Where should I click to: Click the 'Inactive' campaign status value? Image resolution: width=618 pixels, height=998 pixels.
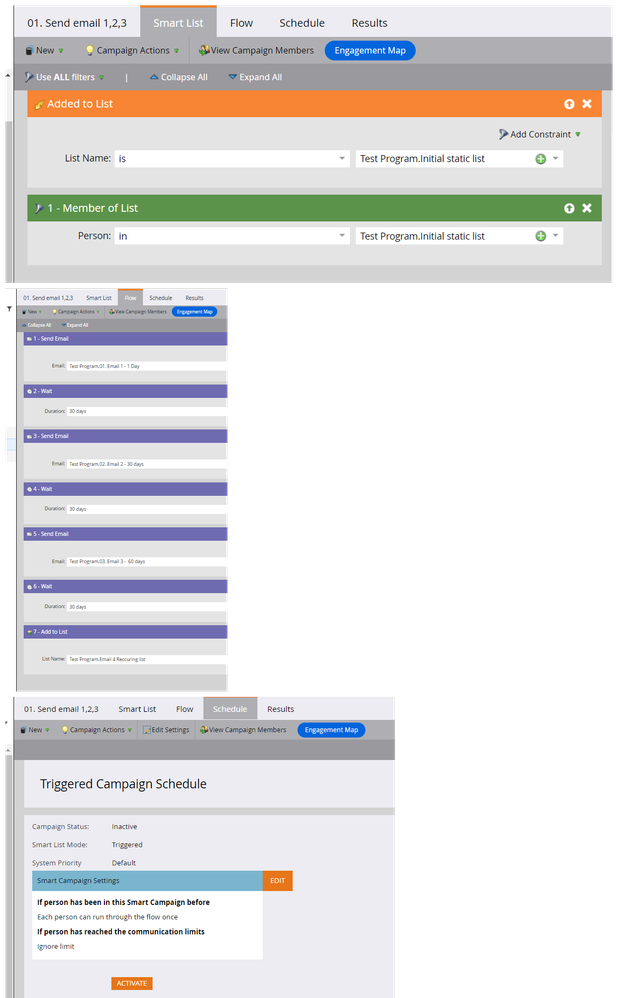[x=124, y=827]
